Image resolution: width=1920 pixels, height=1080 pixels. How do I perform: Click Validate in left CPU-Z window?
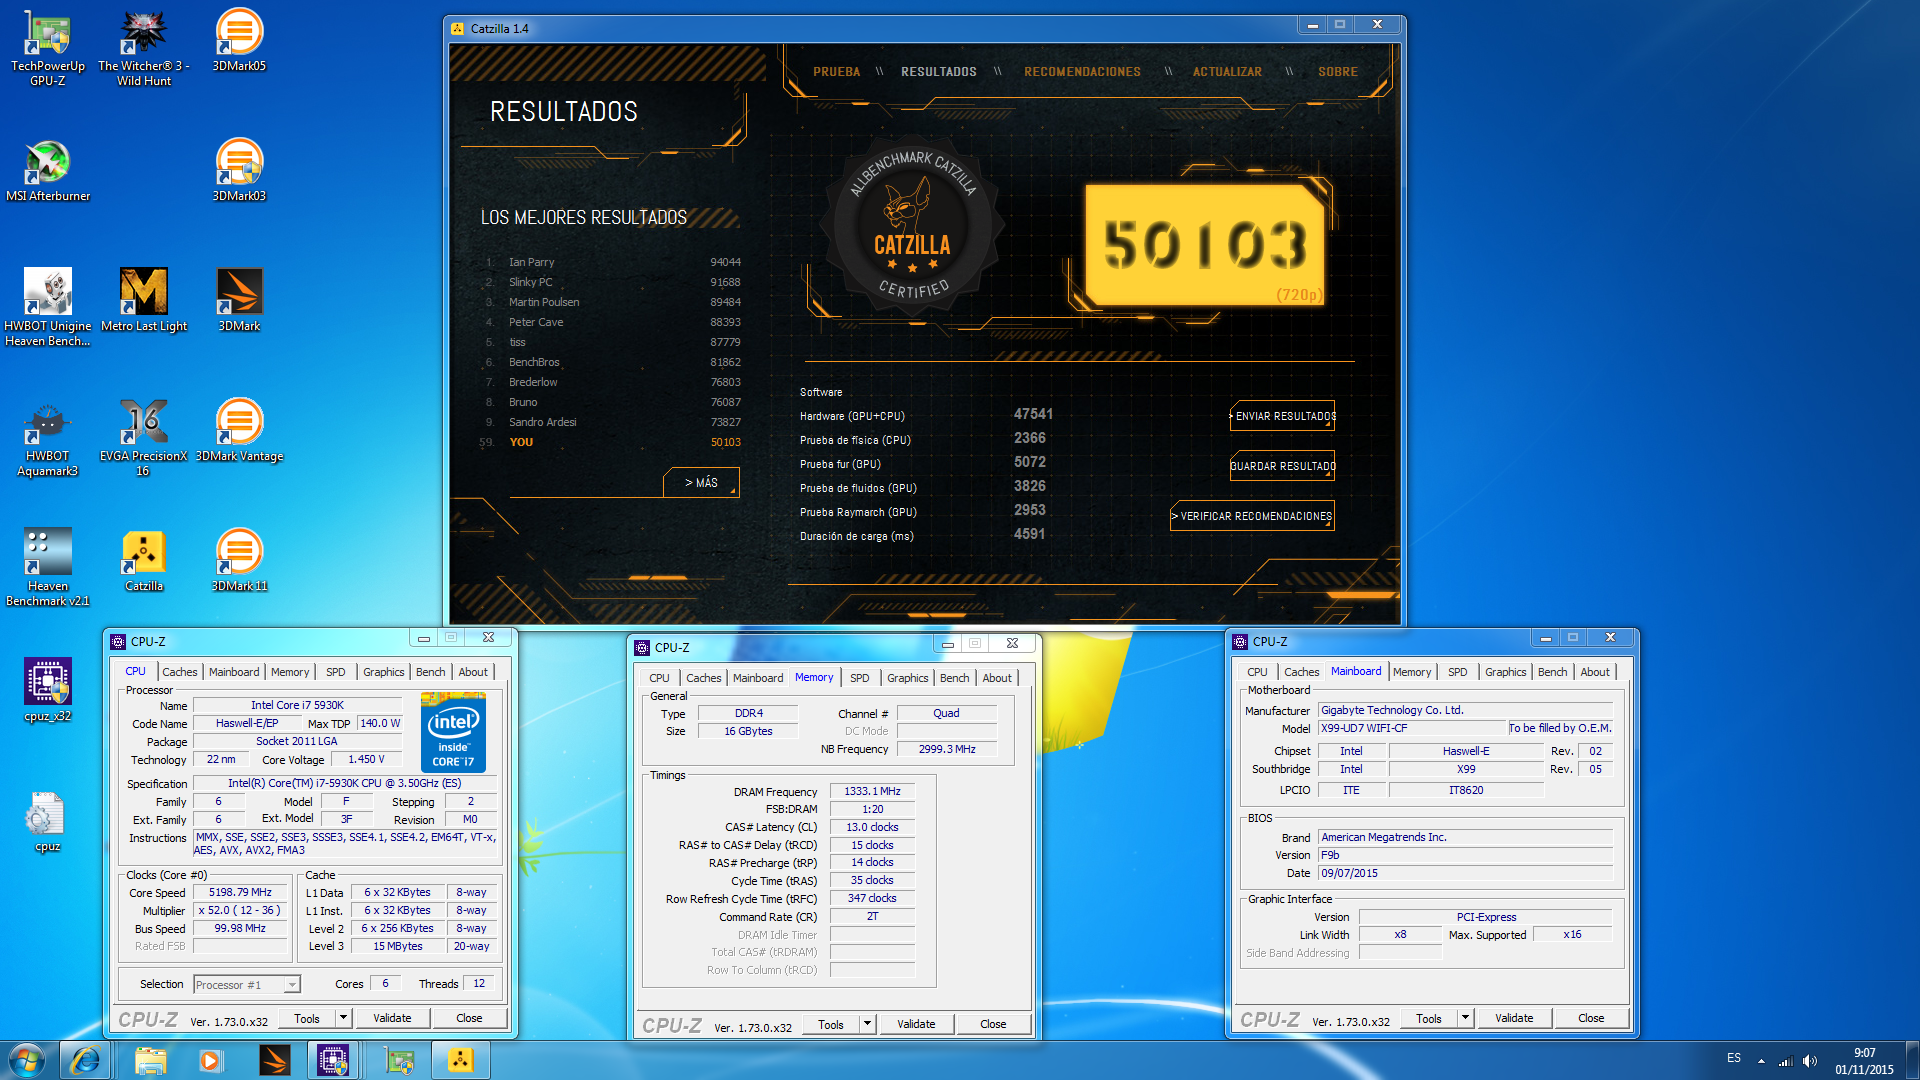(x=392, y=1018)
